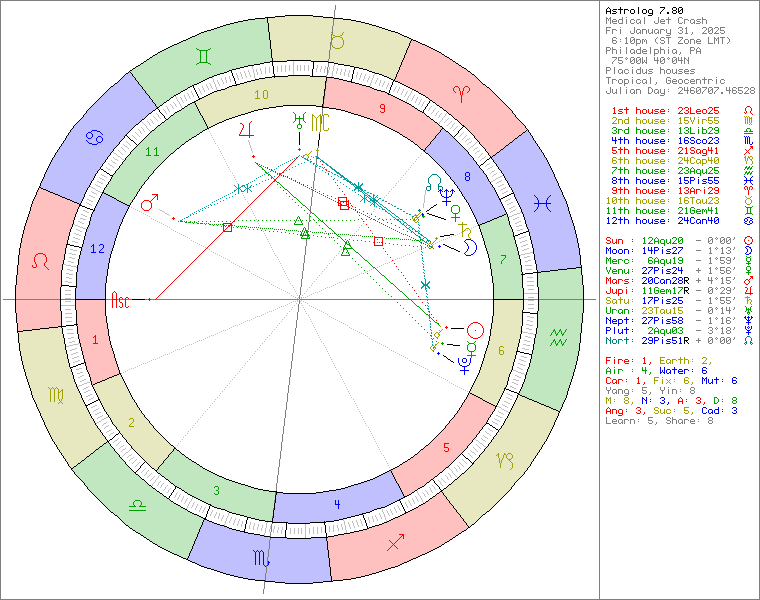This screenshot has width=760, height=600.
Task: Click the Mars glyph in the chart
Action: click(149, 204)
